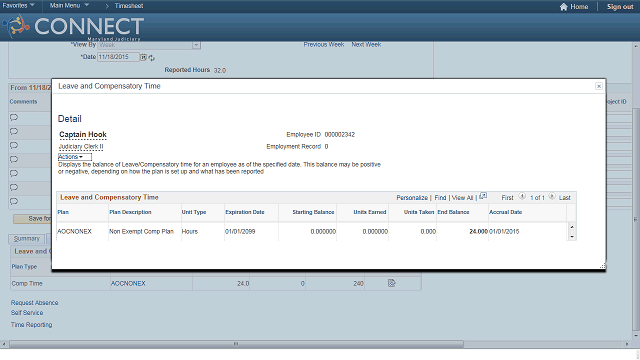This screenshot has width=640, height=360.
Task: Go to Next Week
Action: point(366,44)
